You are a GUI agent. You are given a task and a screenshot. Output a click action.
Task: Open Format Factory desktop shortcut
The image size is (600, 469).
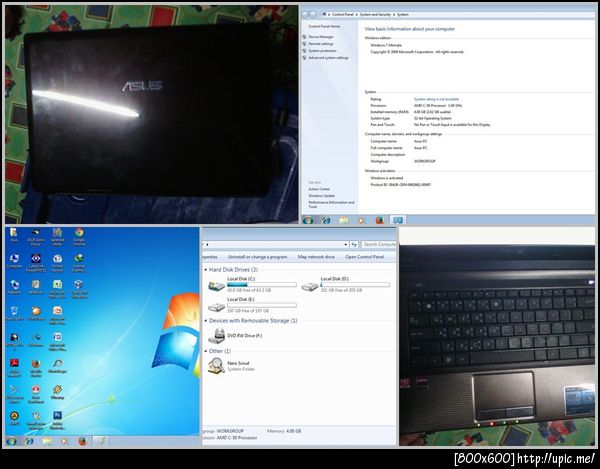(57, 263)
